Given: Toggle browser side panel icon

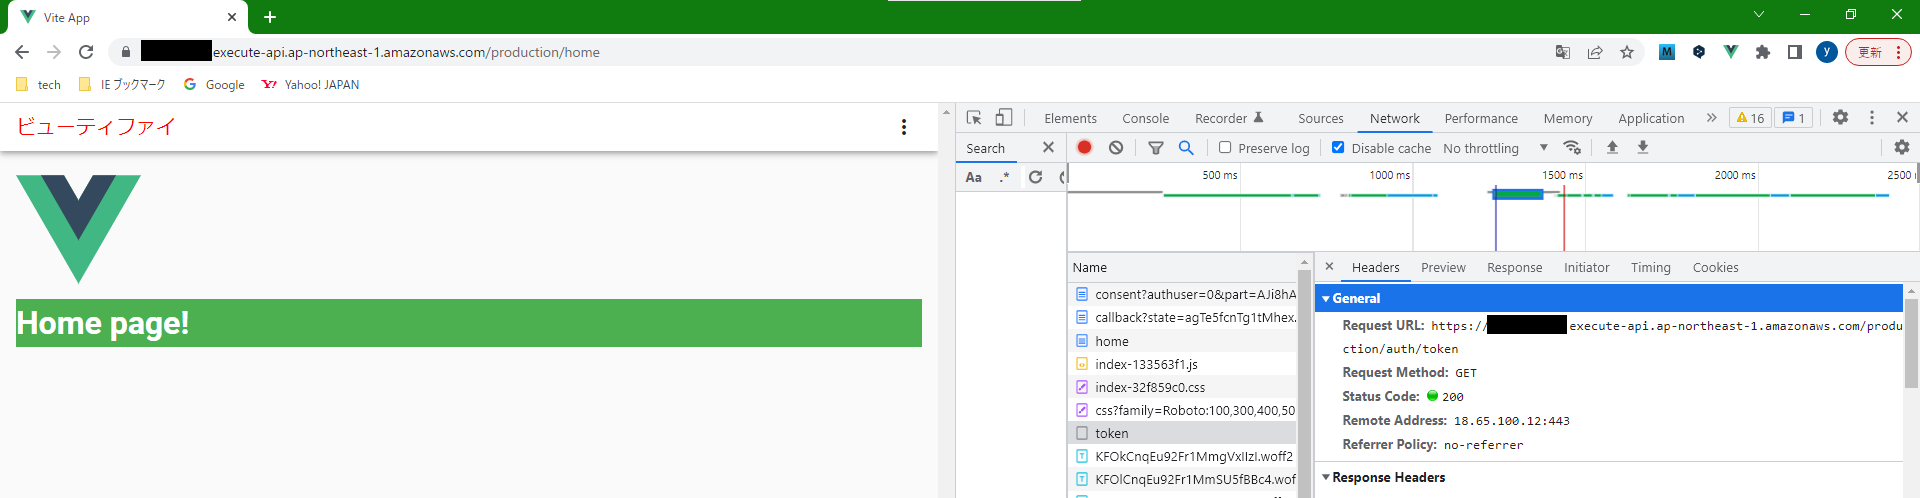Looking at the screenshot, I should (1795, 52).
